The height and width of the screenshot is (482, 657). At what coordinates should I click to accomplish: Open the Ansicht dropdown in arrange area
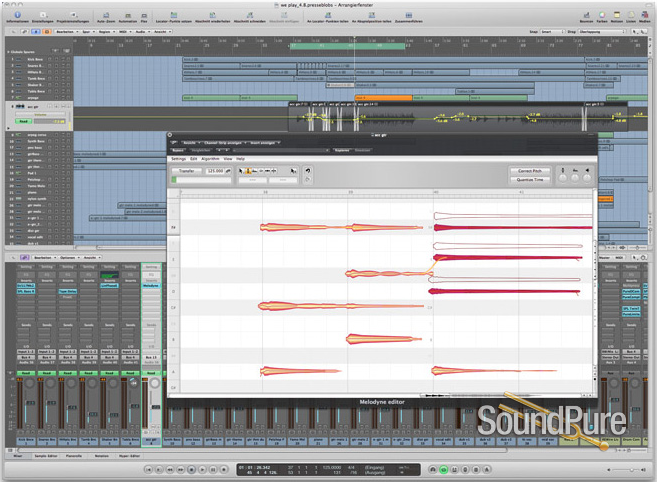[x=162, y=31]
